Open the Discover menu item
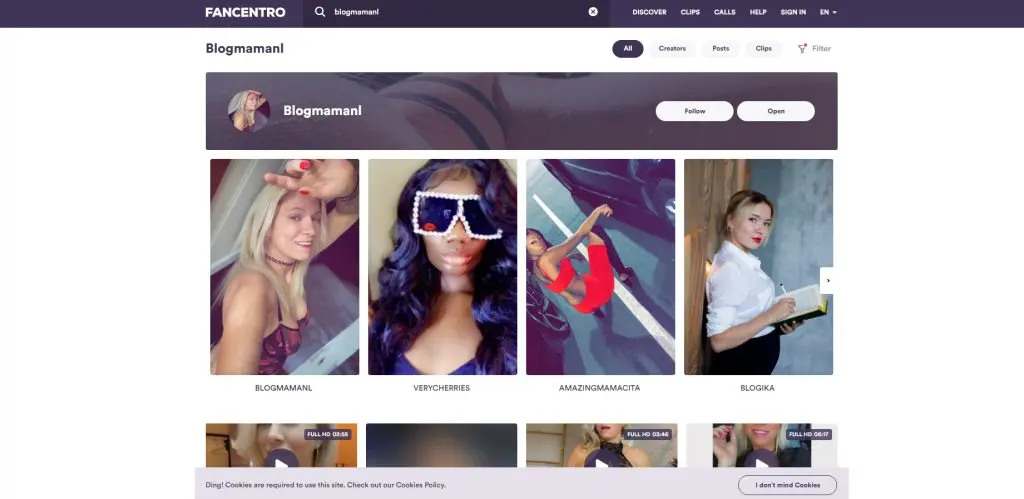Image resolution: width=1024 pixels, height=499 pixels. click(649, 12)
